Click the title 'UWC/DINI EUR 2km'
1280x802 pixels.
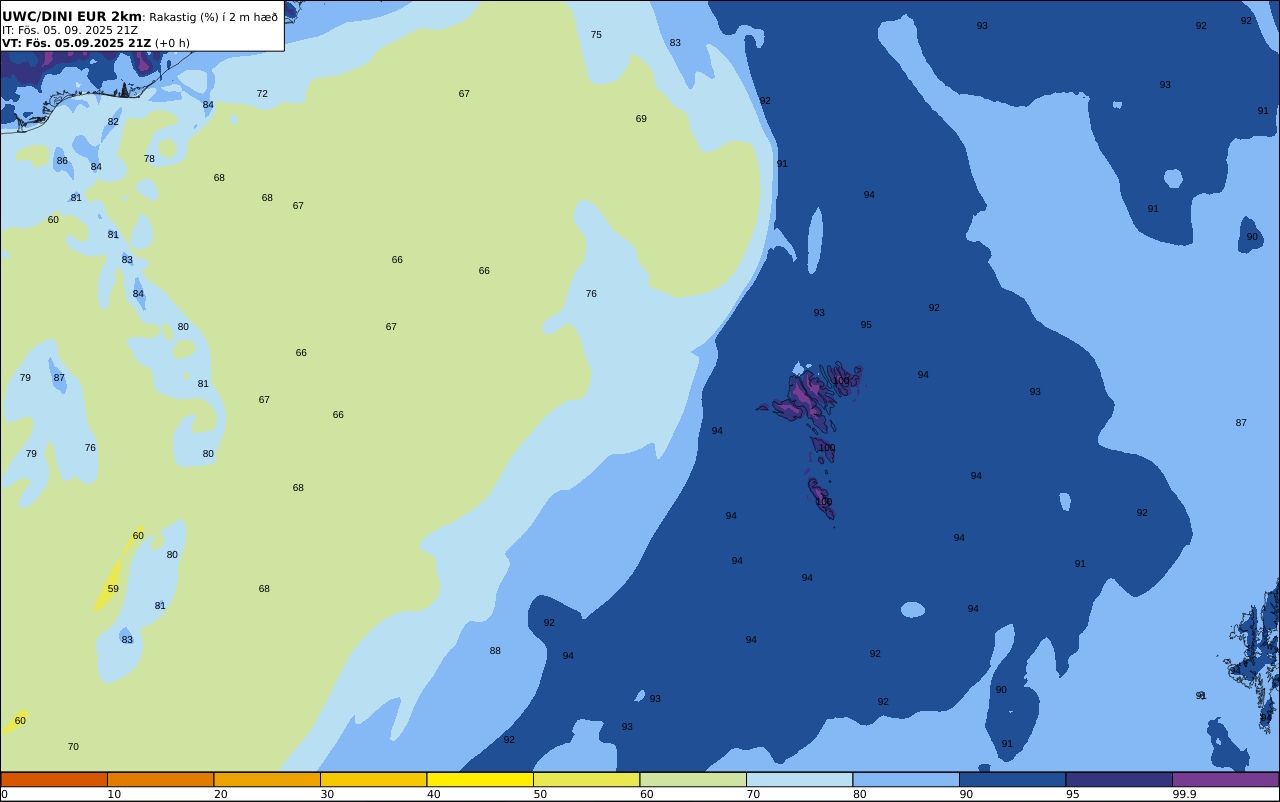click(72, 17)
